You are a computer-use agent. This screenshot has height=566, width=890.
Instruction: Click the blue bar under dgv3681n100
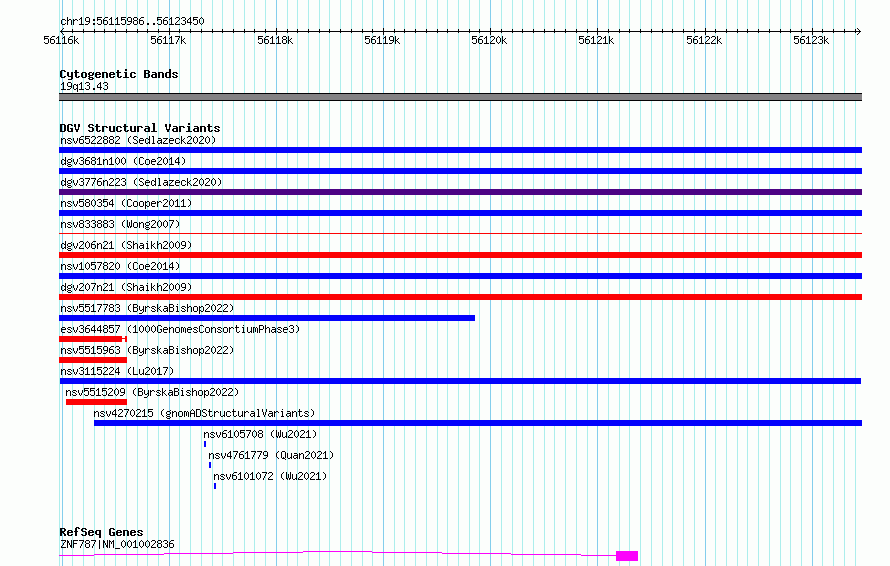click(x=460, y=171)
